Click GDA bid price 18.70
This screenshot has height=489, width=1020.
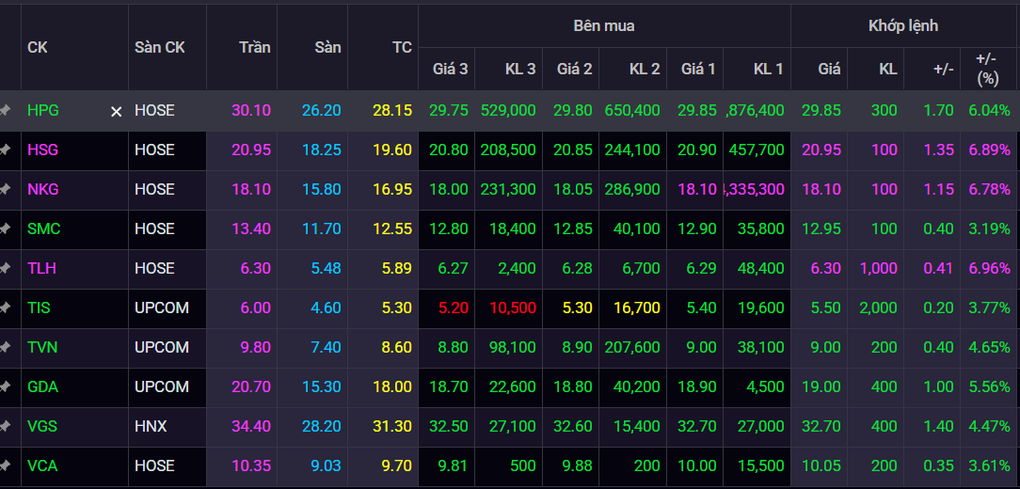point(449,387)
